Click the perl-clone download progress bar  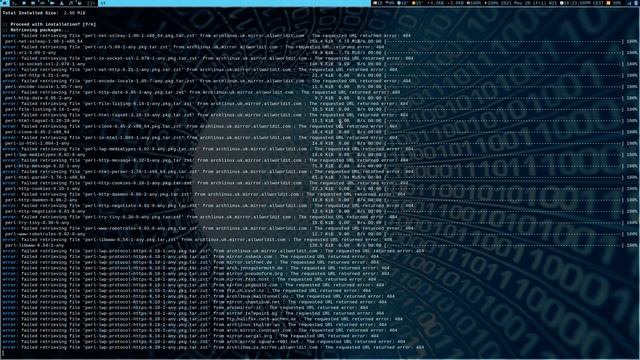(x=504, y=132)
